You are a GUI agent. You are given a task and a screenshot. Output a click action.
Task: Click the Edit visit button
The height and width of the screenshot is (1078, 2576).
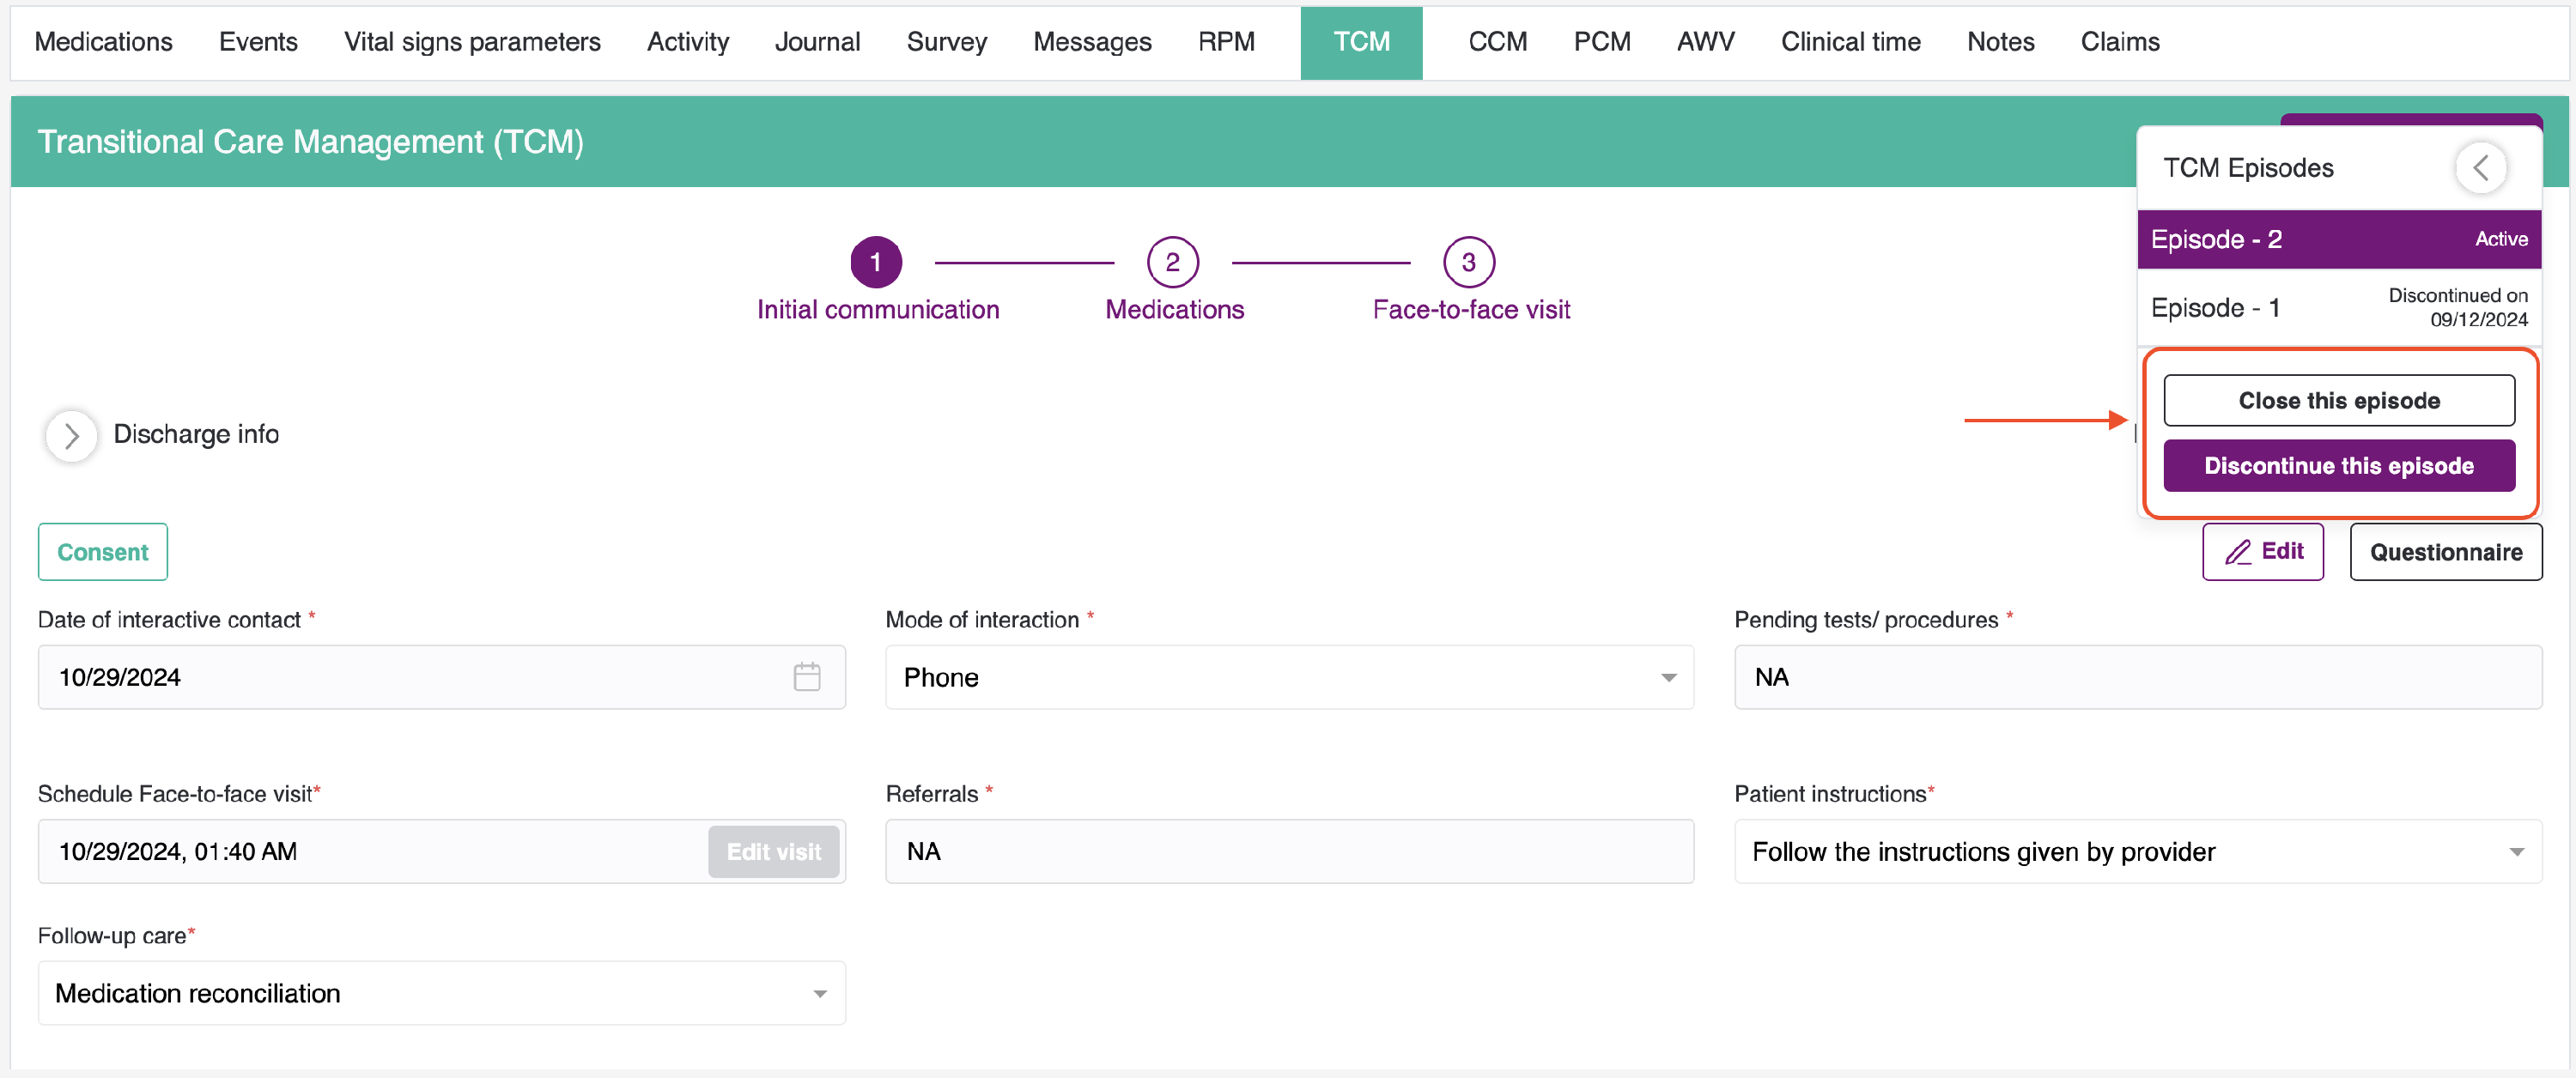tap(773, 851)
